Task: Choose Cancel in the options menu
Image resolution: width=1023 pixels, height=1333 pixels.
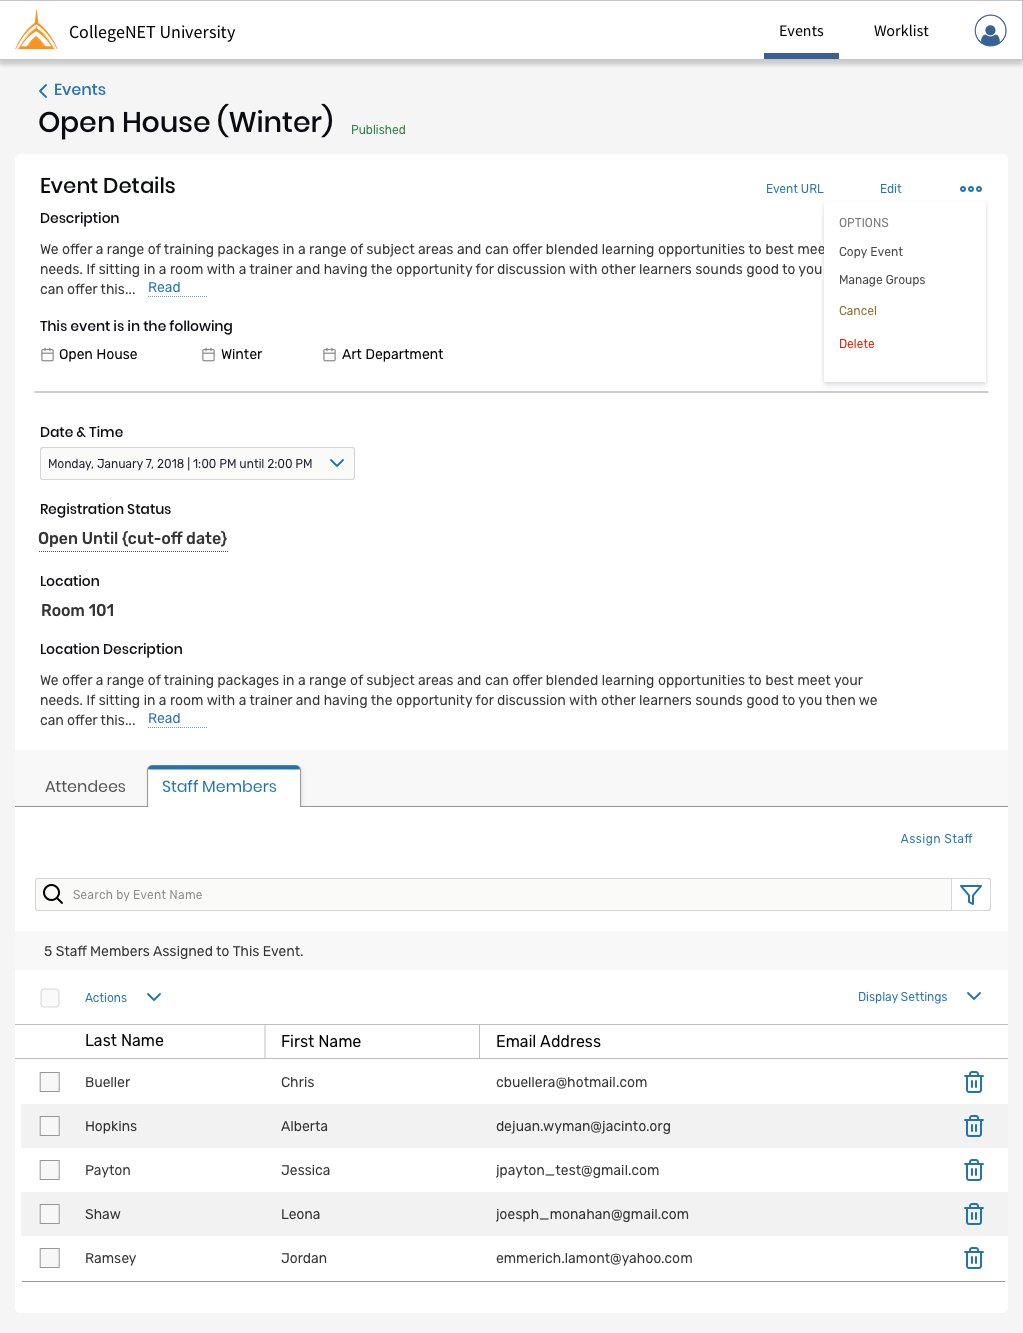Action: (858, 311)
